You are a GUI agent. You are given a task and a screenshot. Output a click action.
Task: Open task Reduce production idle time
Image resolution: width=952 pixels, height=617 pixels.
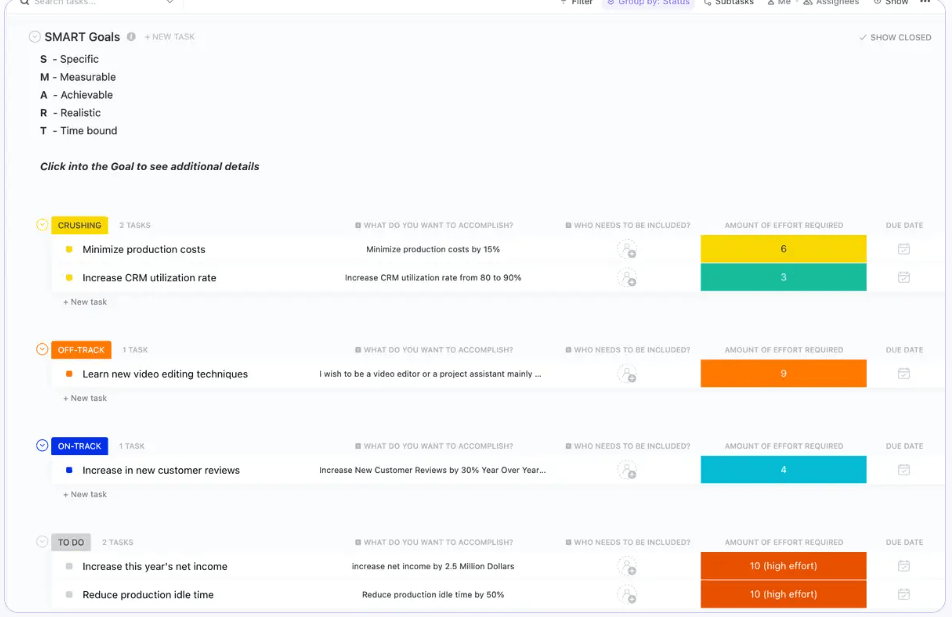coord(148,595)
